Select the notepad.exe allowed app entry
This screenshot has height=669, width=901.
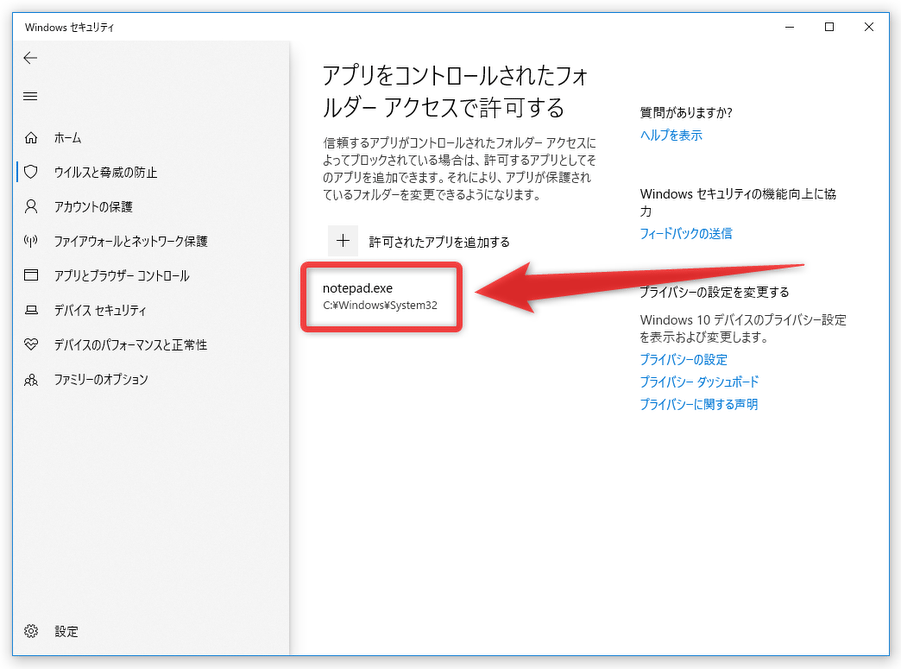381,297
